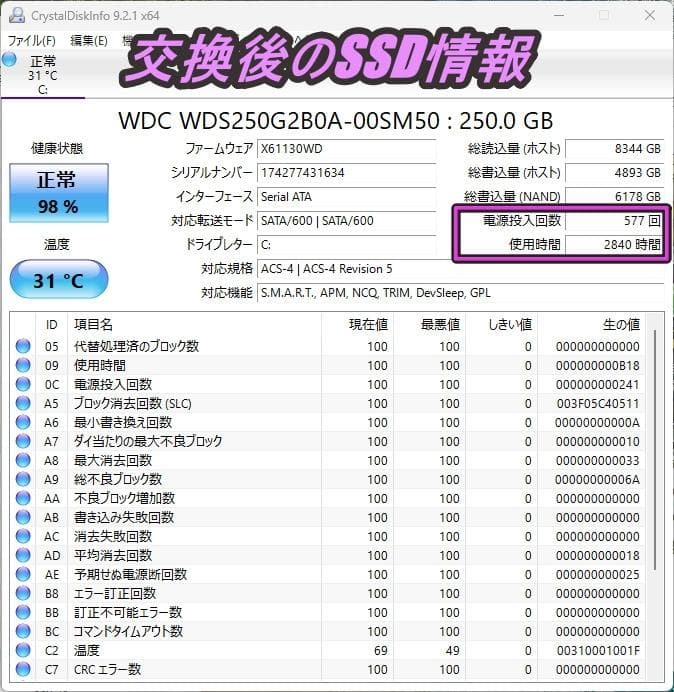Click the 生の値 column header
The width and height of the screenshot is (674, 692).
click(x=591, y=325)
